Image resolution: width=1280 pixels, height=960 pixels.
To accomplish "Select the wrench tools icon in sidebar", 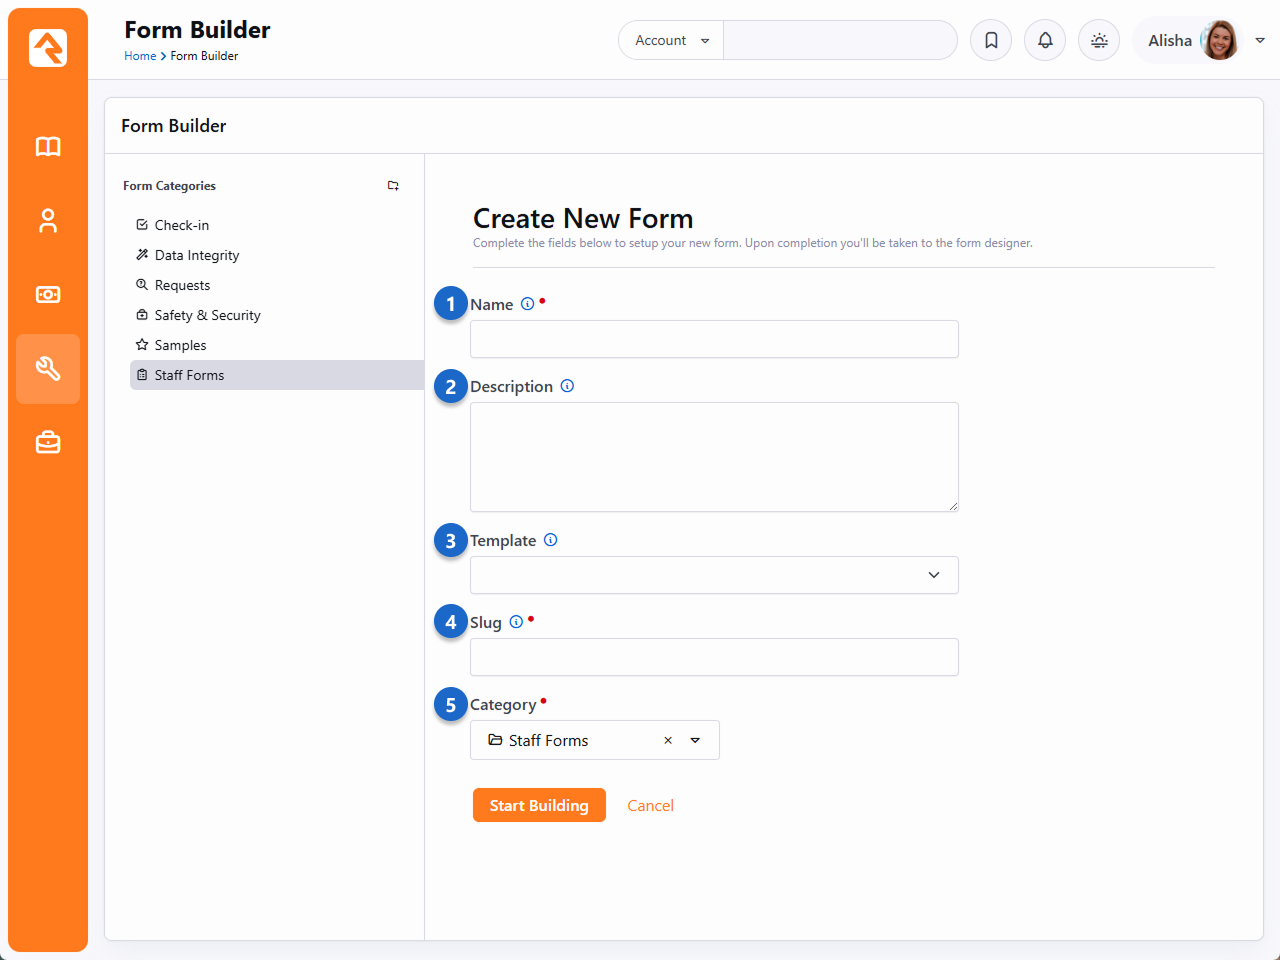I will point(48,369).
